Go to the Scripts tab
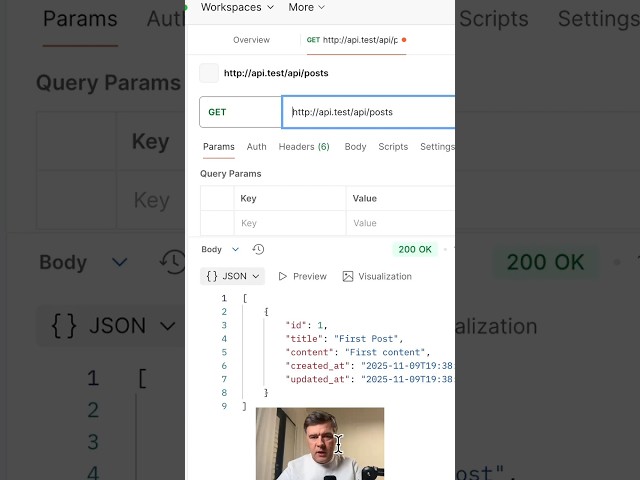 coord(393,147)
